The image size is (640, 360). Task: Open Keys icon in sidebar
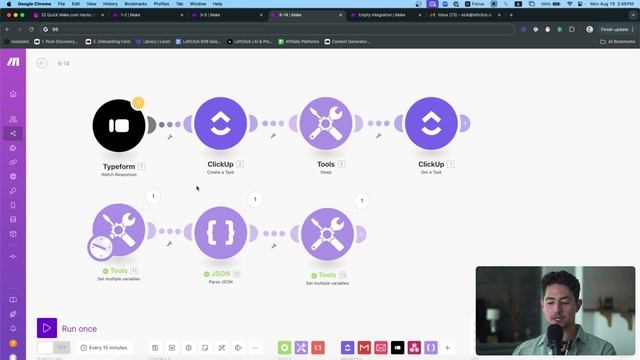point(13,191)
